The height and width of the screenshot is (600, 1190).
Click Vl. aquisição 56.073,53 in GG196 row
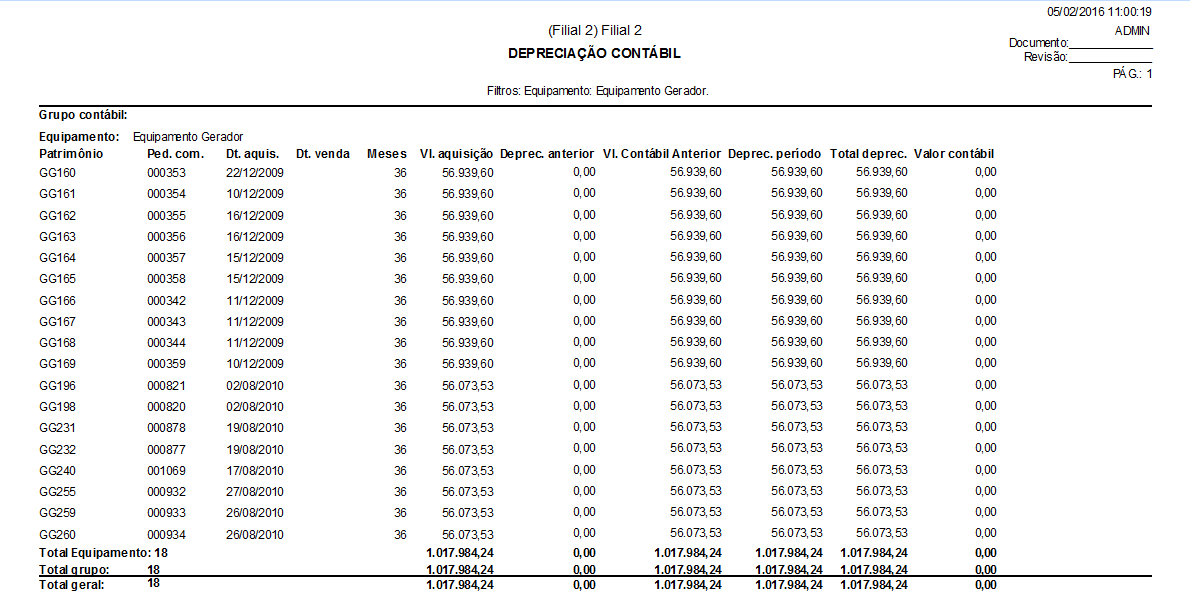tap(468, 385)
